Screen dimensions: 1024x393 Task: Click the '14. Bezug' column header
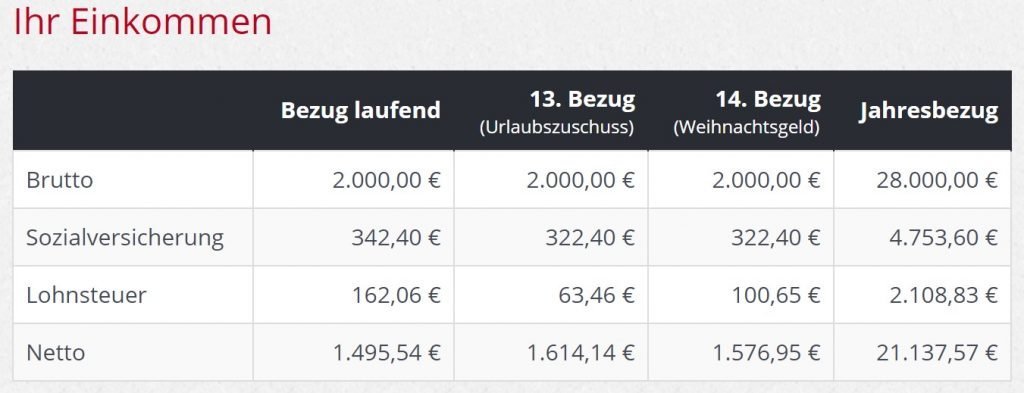coord(746,112)
